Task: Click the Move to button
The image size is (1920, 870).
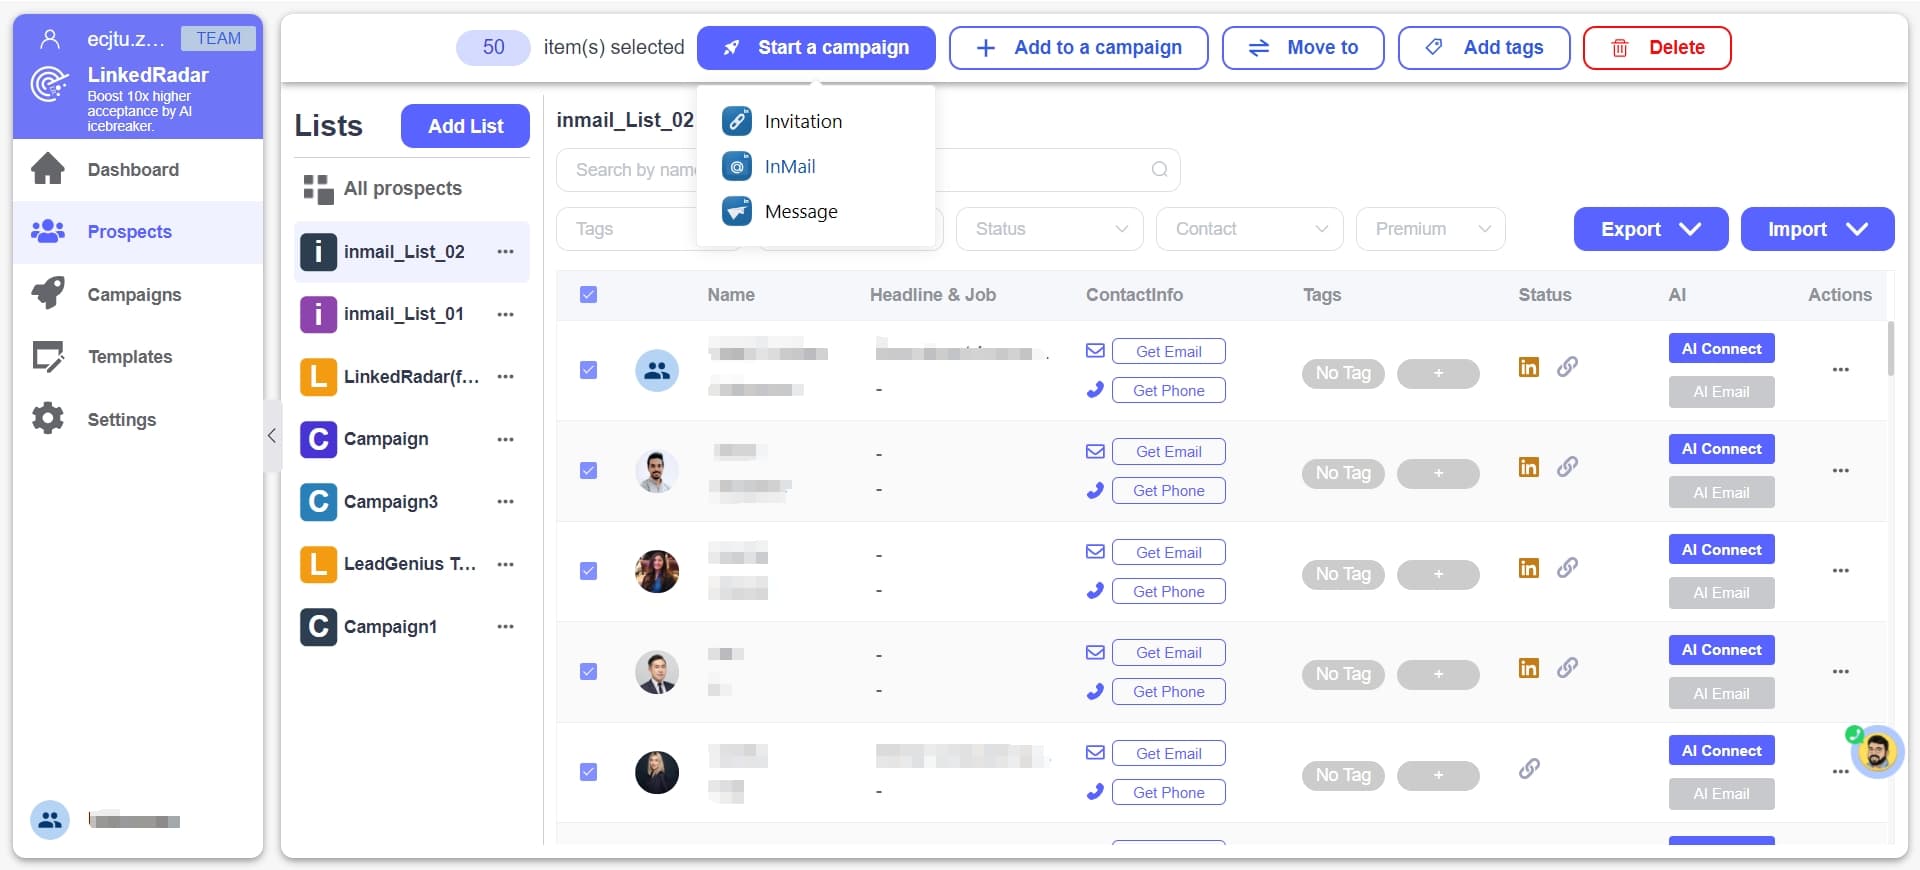Action: click(x=1303, y=47)
